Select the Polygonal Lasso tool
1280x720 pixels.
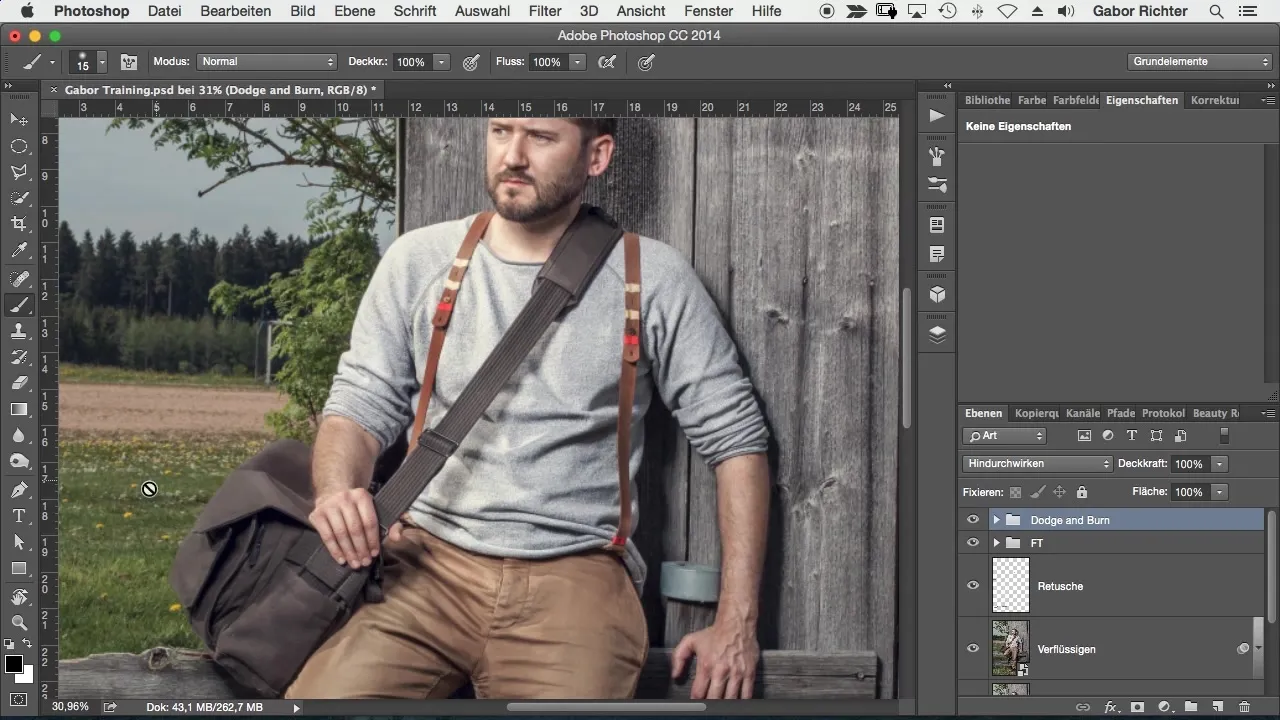(x=19, y=172)
